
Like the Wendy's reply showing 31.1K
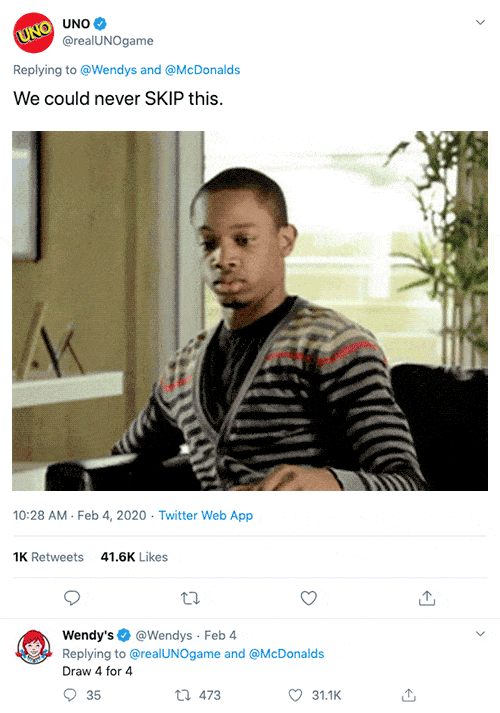[x=295, y=695]
